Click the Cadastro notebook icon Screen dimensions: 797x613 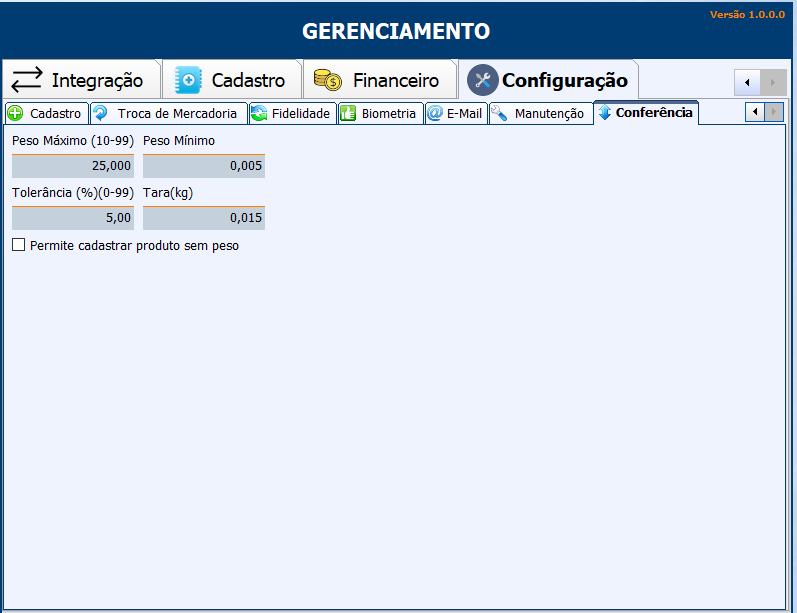[x=188, y=80]
